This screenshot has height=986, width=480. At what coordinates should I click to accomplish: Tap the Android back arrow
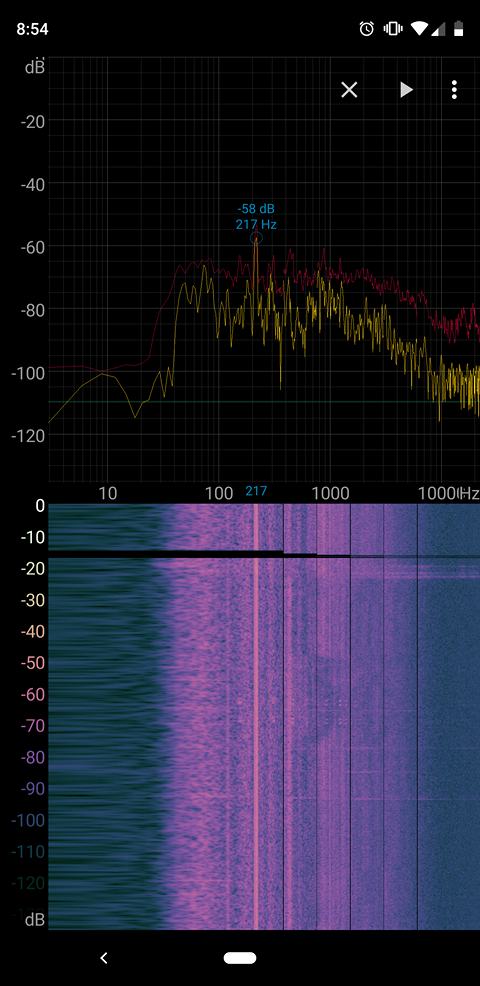104,958
